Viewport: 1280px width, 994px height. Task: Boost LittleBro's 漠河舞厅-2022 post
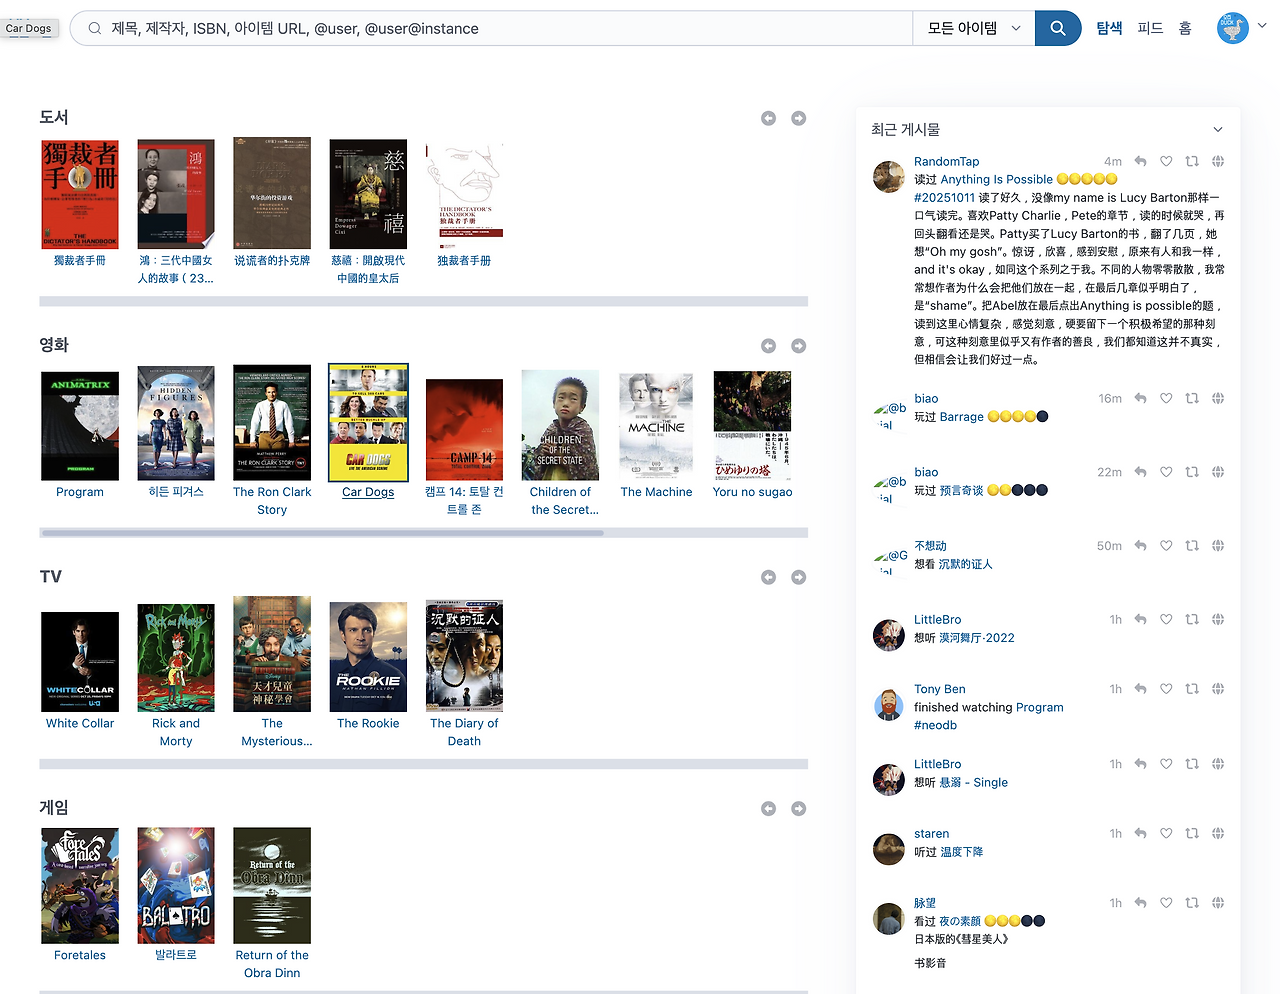click(1192, 620)
